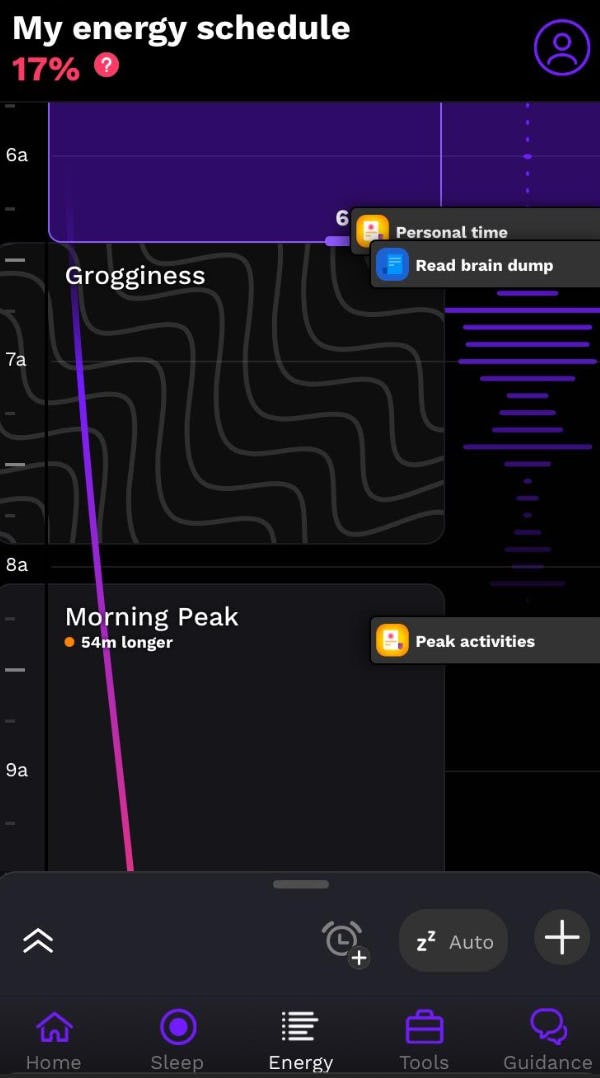This screenshot has width=600, height=1078.
Task: Select the alarm clock add icon
Action: 344,941
